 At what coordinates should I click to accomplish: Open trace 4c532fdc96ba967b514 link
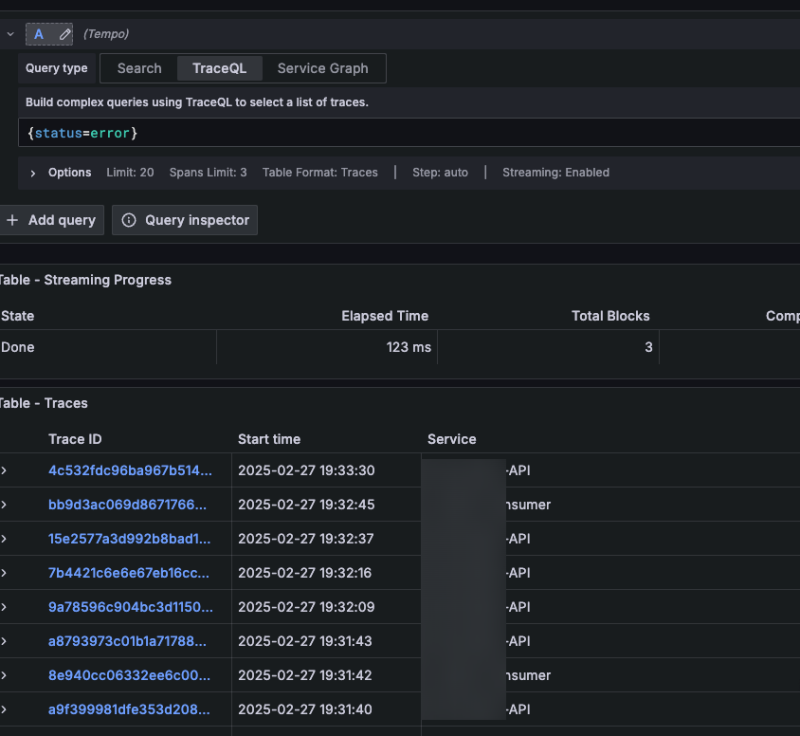click(130, 470)
